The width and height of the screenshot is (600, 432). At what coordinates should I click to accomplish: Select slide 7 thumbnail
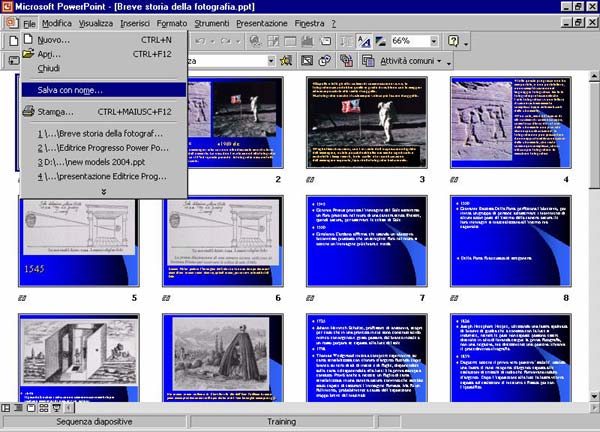(367, 241)
